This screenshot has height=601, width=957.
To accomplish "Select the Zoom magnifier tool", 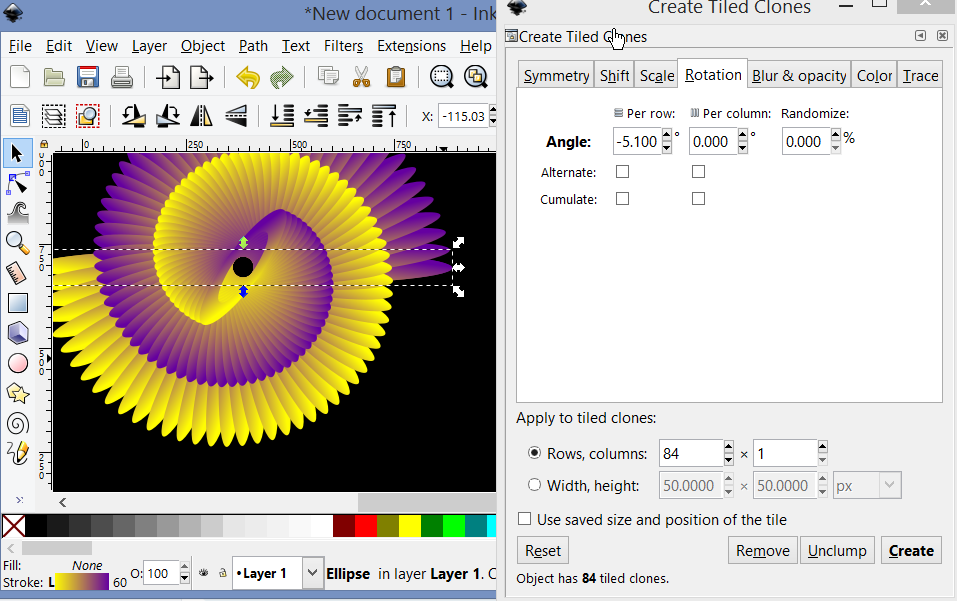I will pyautogui.click(x=17, y=242).
